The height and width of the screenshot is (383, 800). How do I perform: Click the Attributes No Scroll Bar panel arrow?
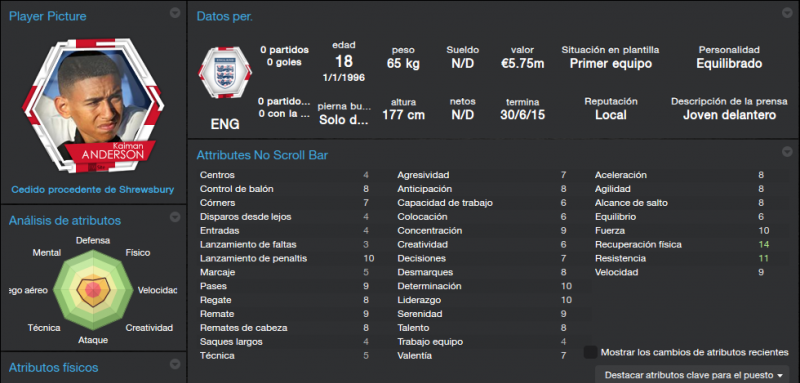click(x=787, y=151)
